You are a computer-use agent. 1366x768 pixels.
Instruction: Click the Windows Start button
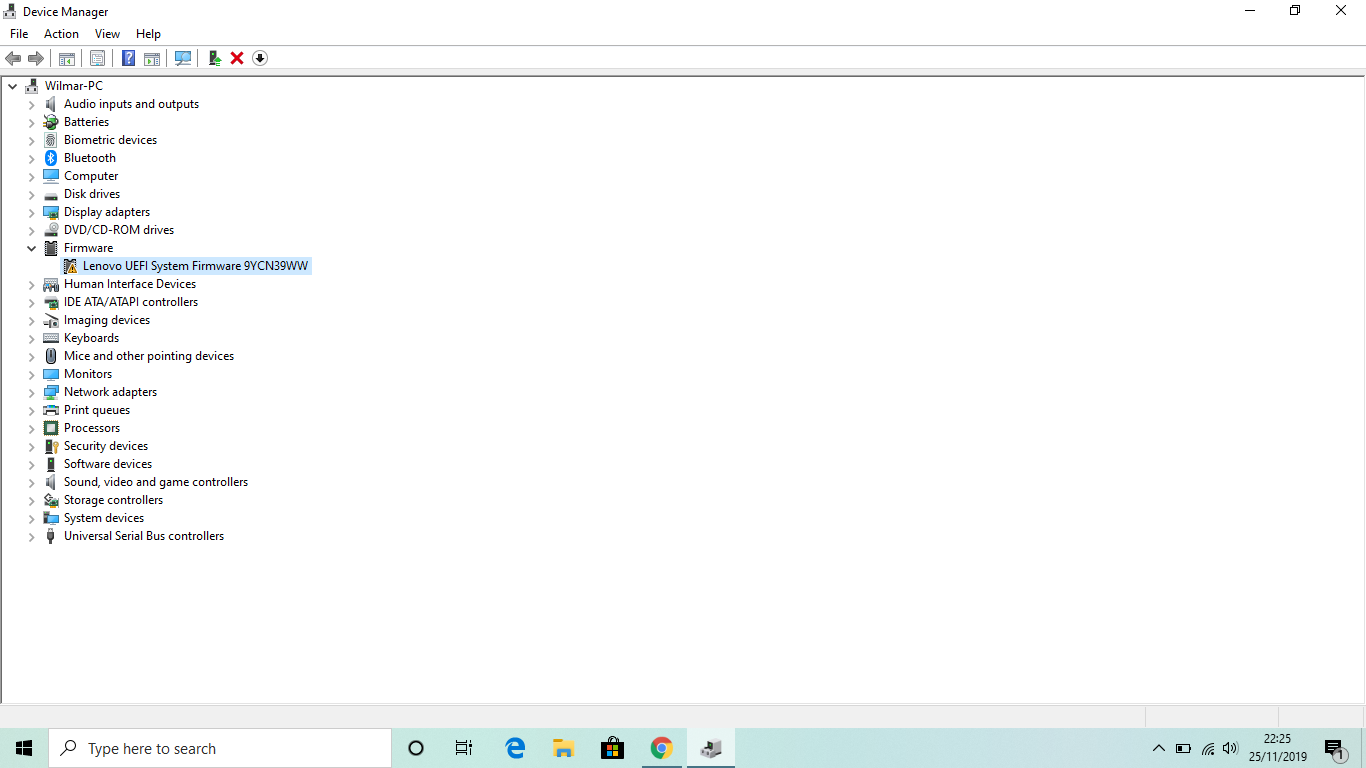click(24, 748)
